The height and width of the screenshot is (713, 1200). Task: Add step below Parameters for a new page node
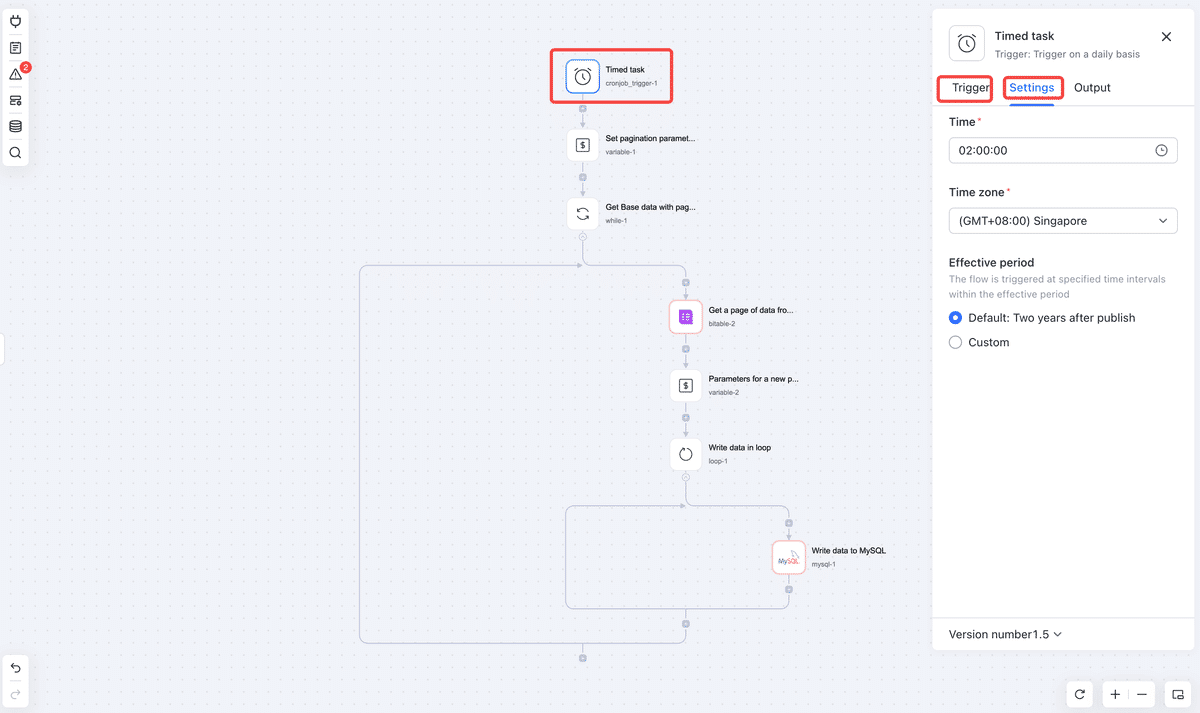click(x=686, y=417)
